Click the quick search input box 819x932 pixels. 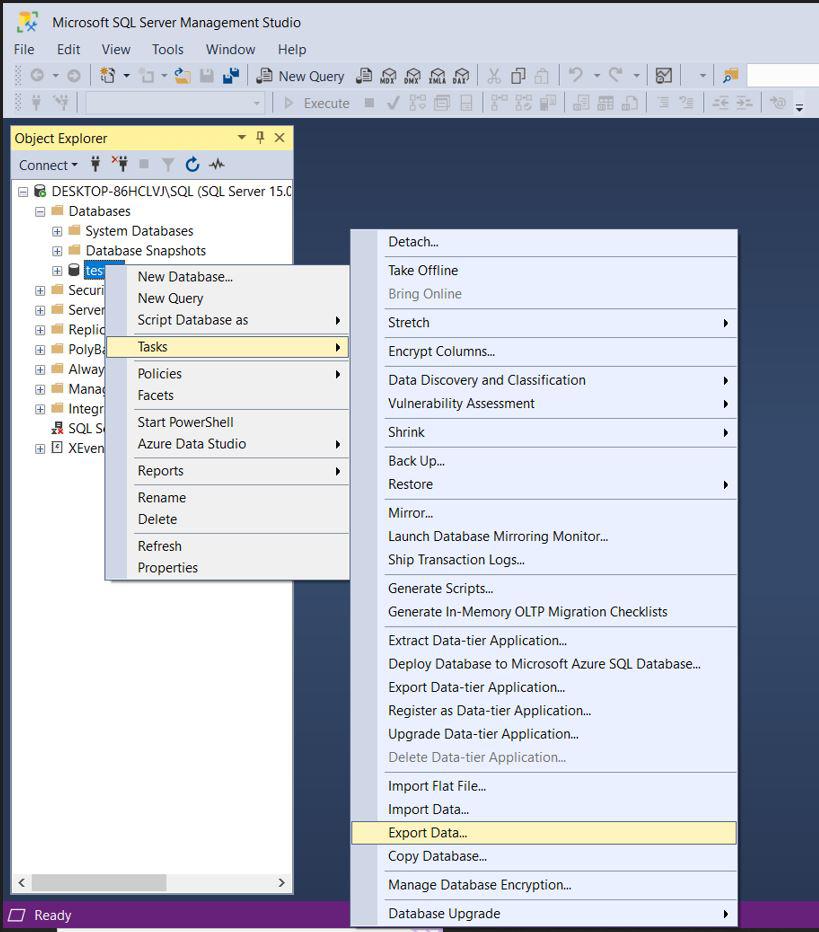pyautogui.click(x=782, y=75)
